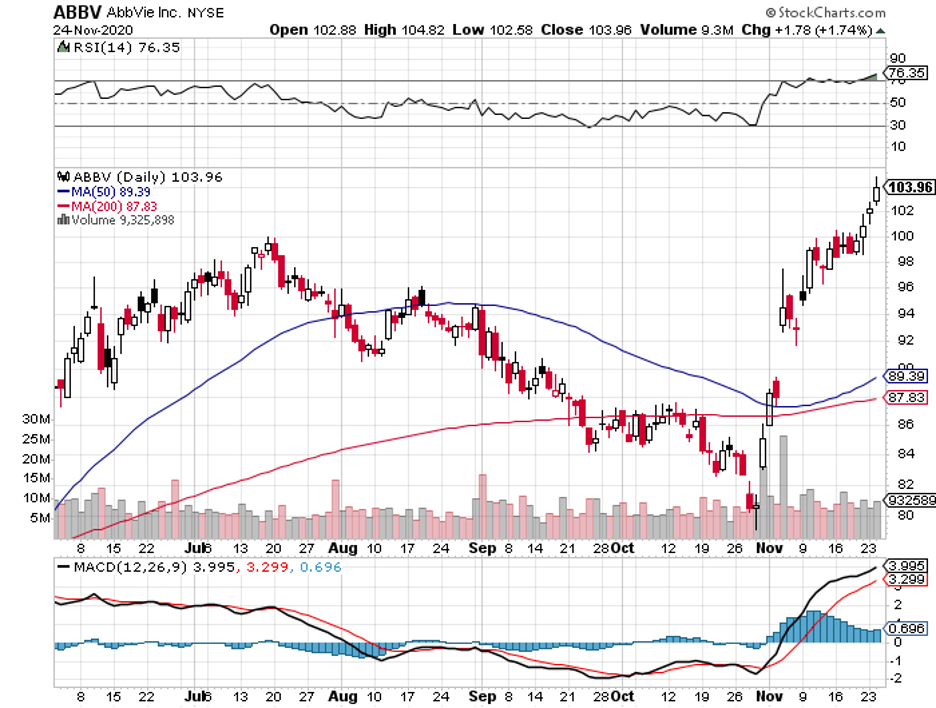Click the Aug label on price chart axis
This screenshot has height=708, width=936.
coord(342,548)
